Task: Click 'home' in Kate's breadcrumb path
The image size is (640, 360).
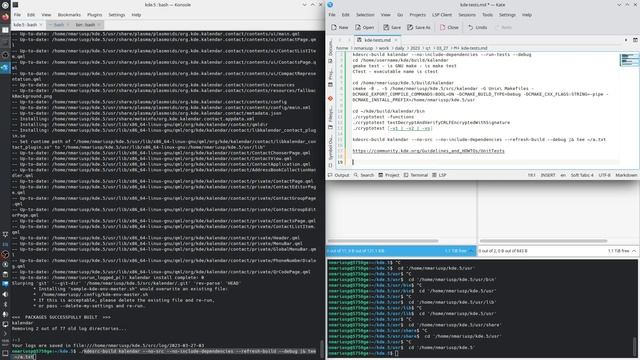Action: 342,48
